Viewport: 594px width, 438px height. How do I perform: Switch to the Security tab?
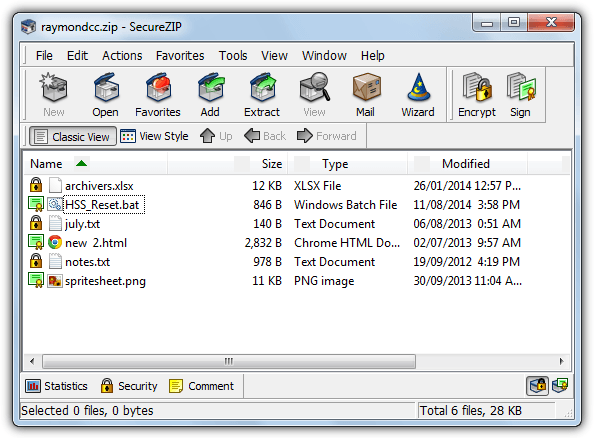point(129,386)
